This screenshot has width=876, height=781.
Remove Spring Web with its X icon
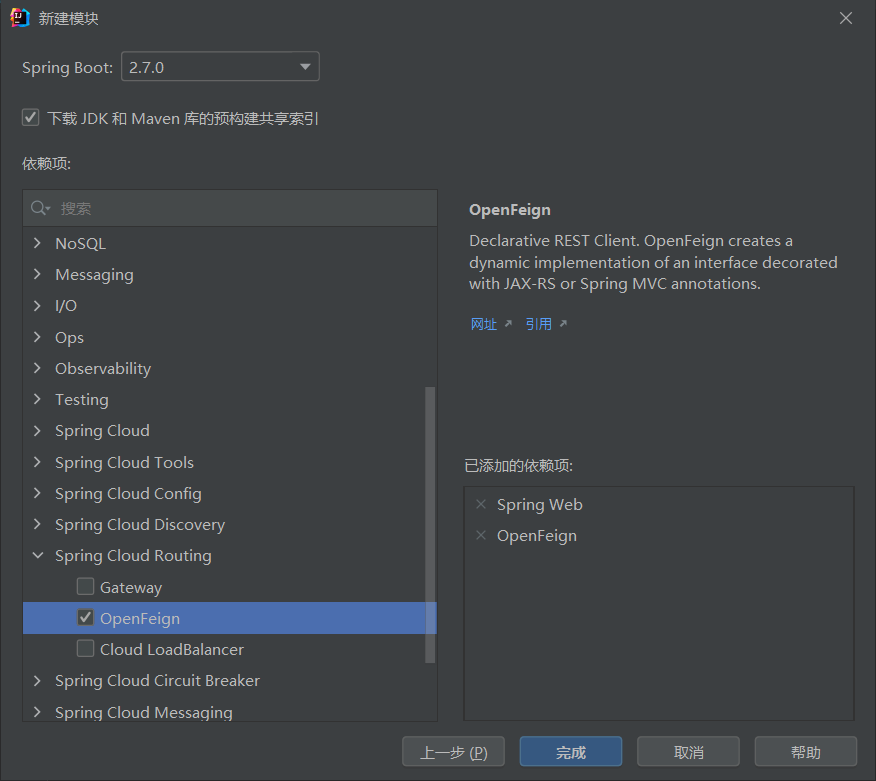point(481,504)
